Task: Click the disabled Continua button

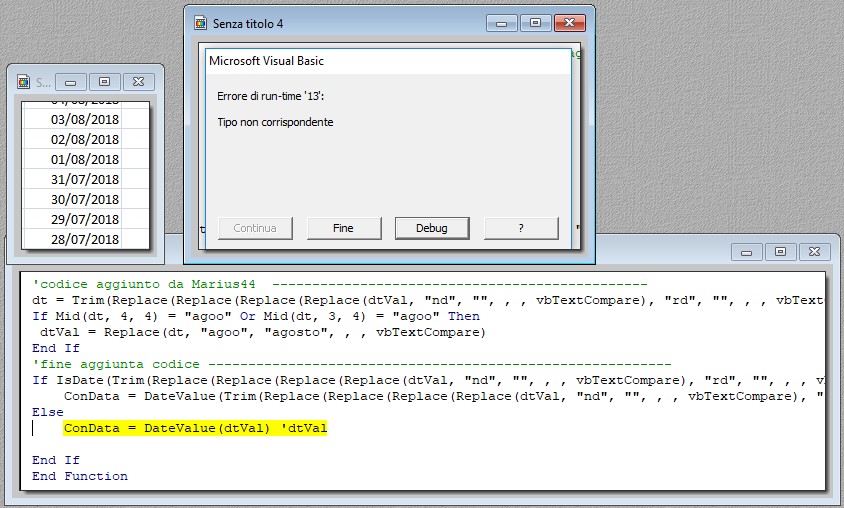Action: click(x=255, y=228)
